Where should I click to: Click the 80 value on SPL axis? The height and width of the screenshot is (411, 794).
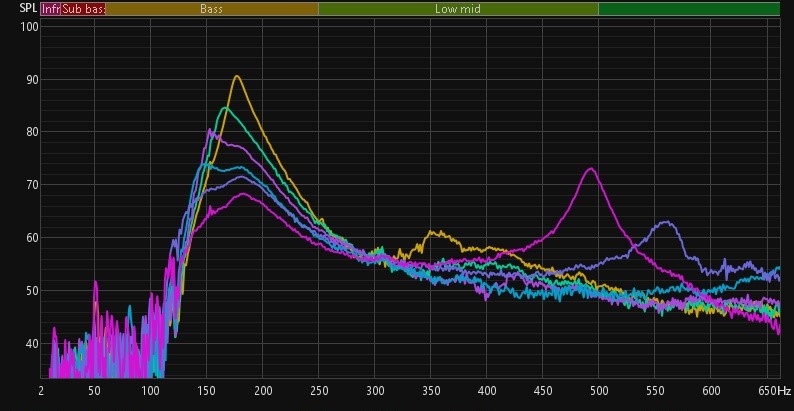point(32,132)
